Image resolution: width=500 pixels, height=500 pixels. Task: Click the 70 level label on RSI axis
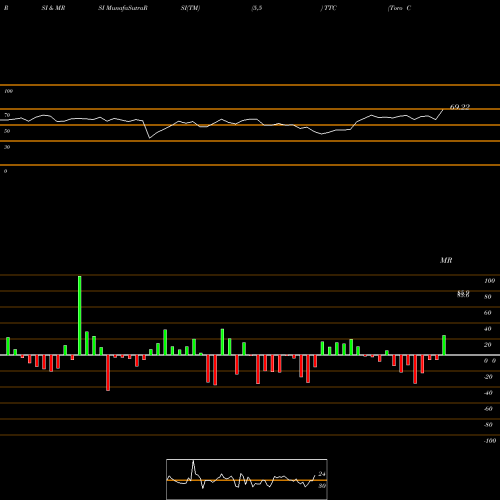(7, 115)
